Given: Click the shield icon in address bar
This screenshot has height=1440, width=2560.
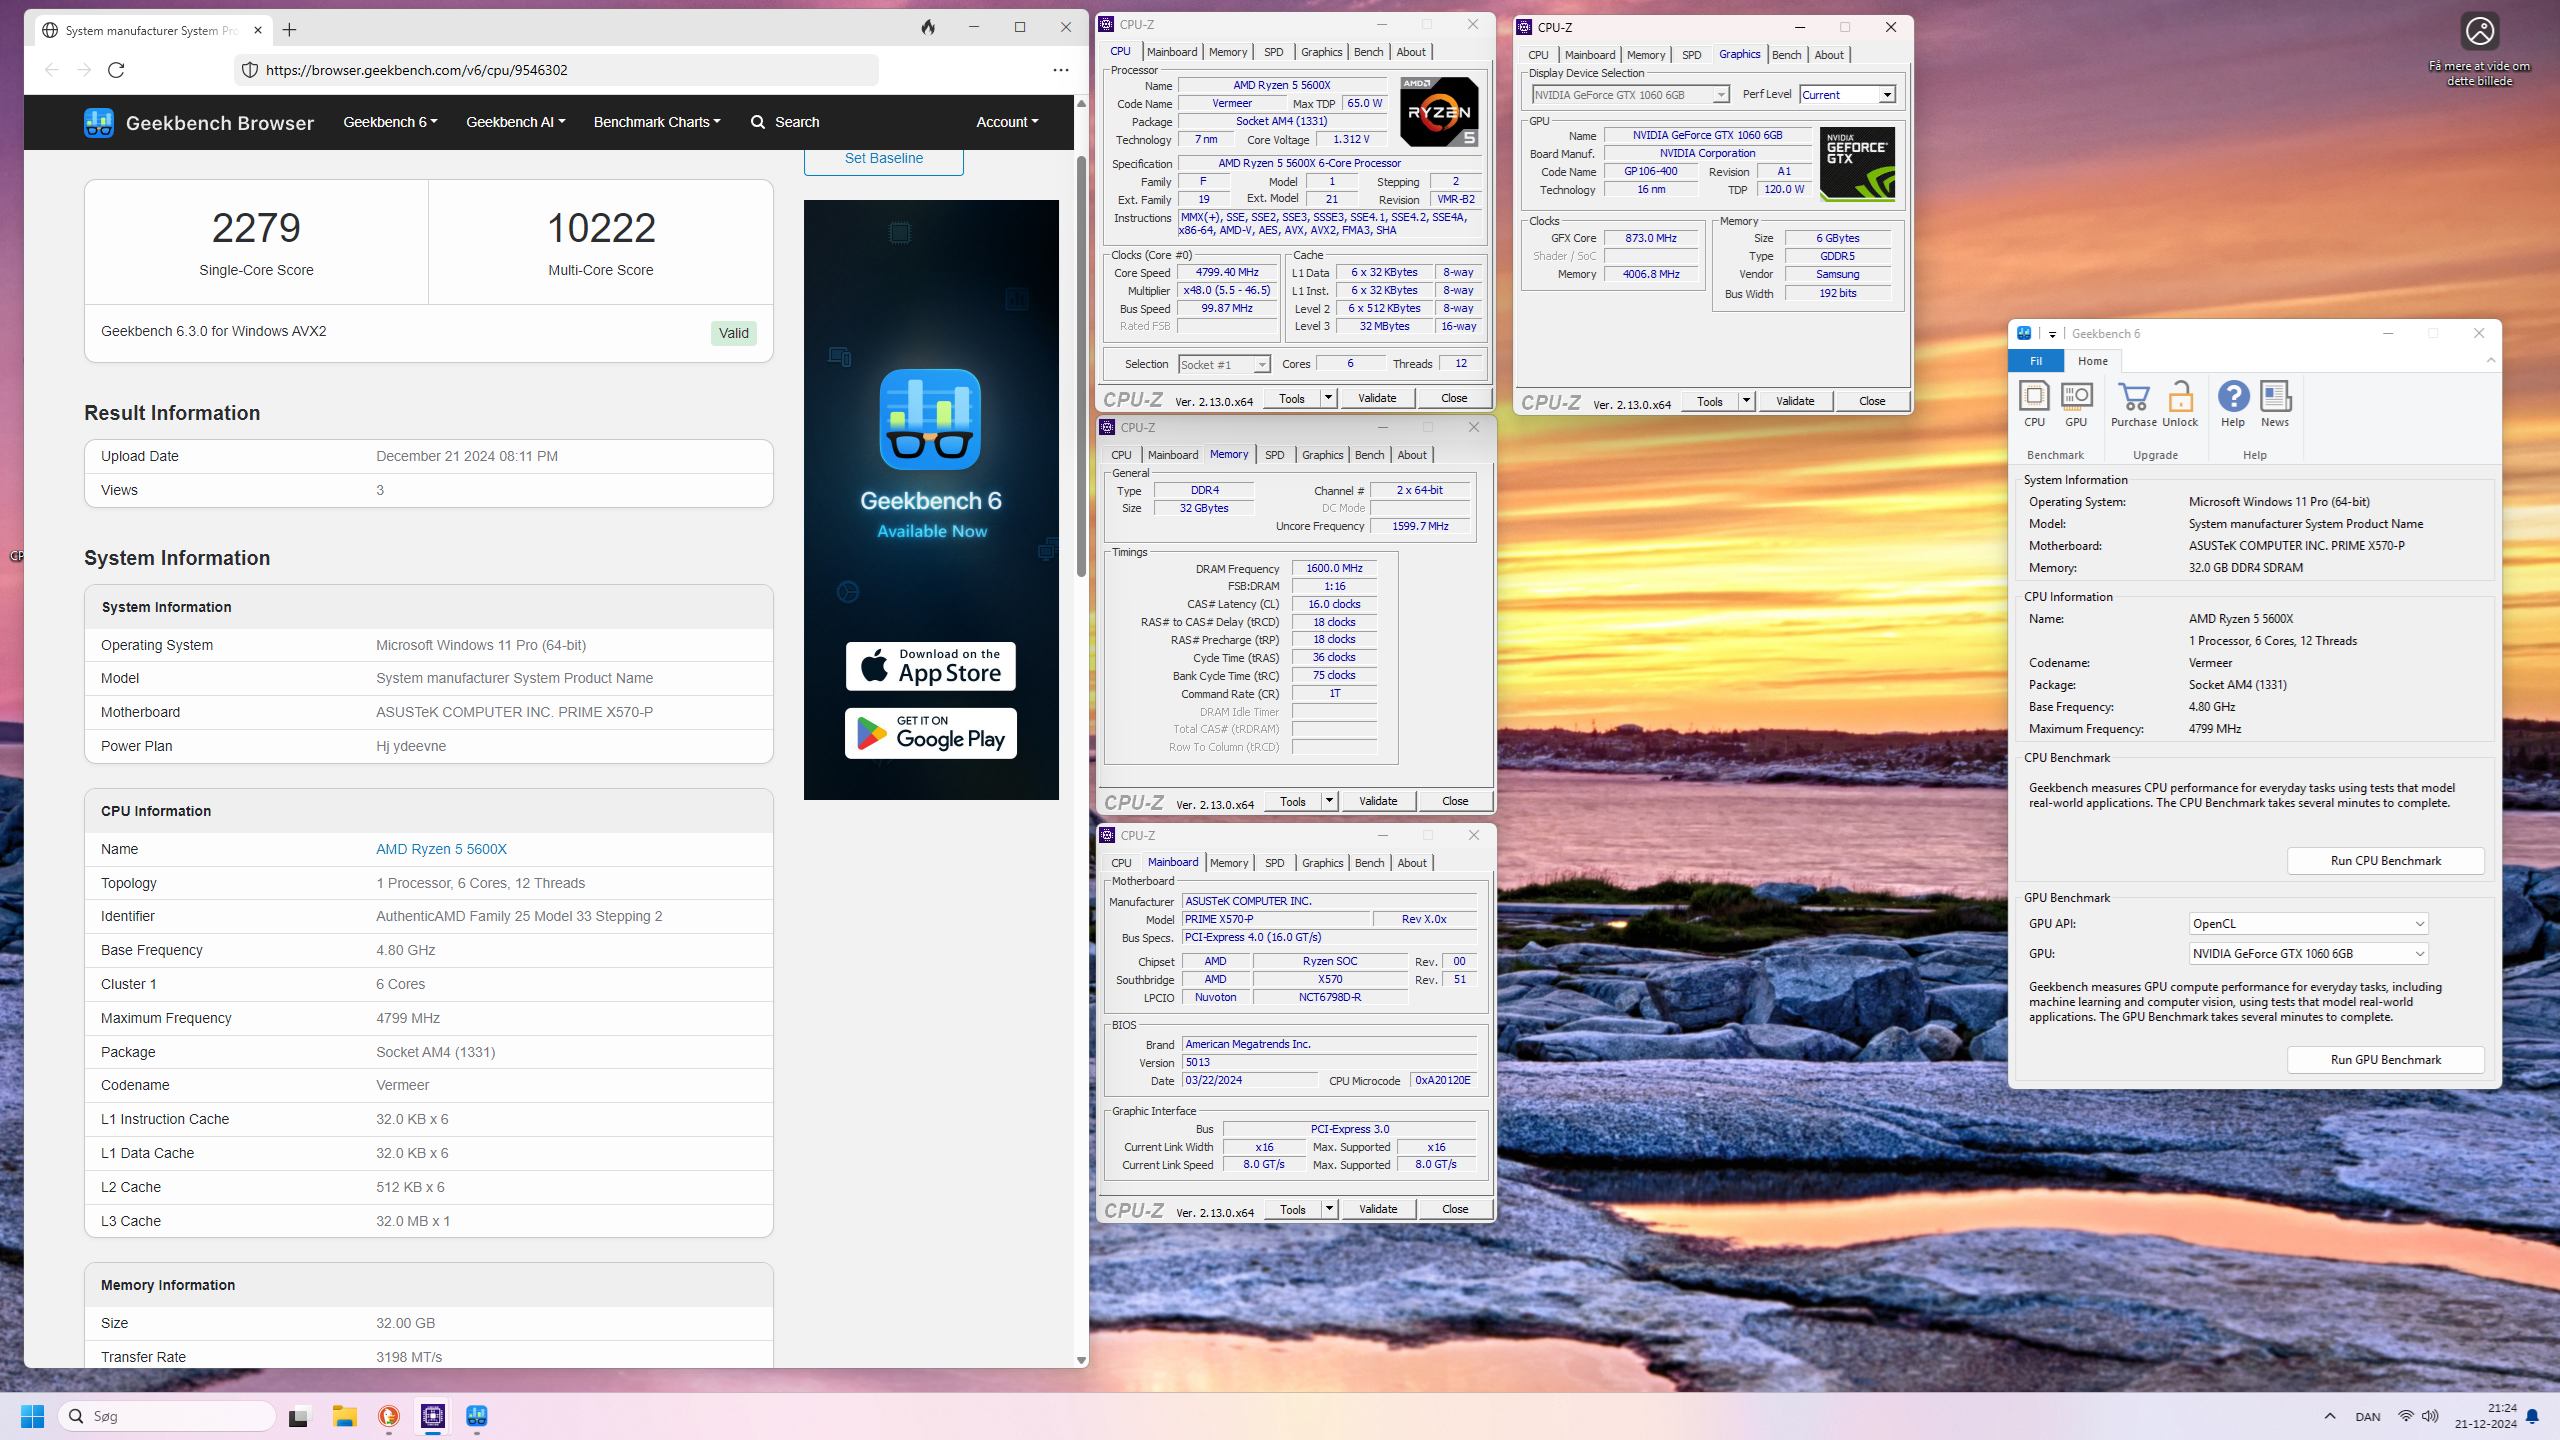Looking at the screenshot, I should (249, 70).
